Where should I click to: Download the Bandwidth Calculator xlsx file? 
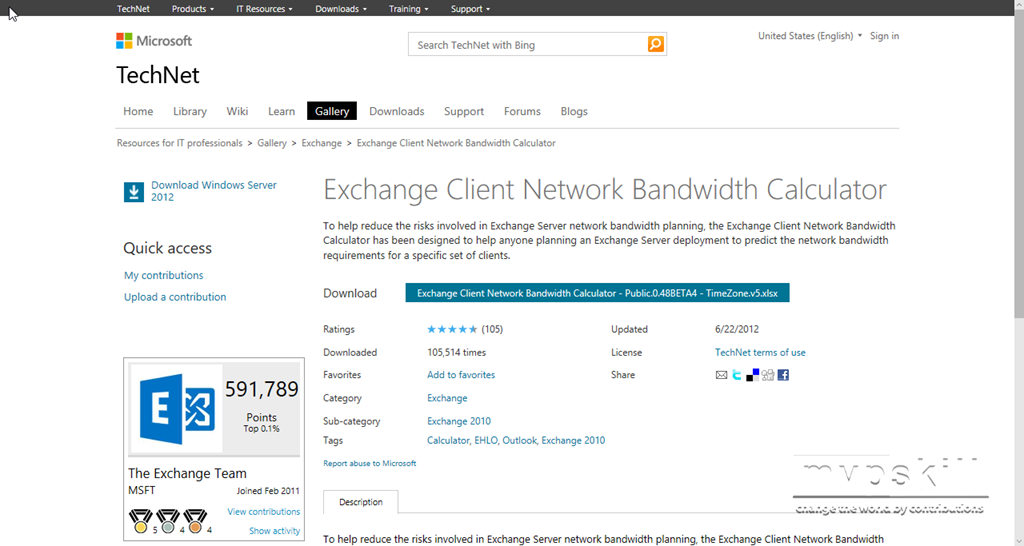tap(597, 293)
